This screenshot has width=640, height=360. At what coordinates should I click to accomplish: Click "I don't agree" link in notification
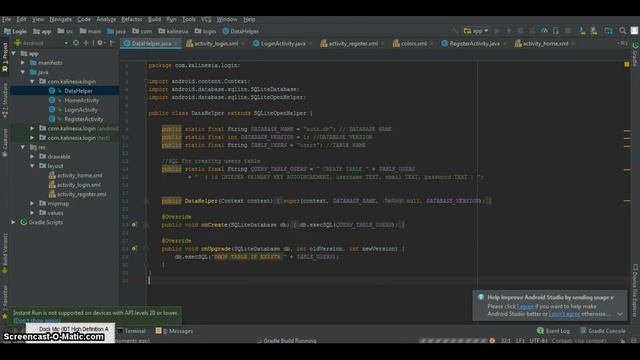(564, 314)
